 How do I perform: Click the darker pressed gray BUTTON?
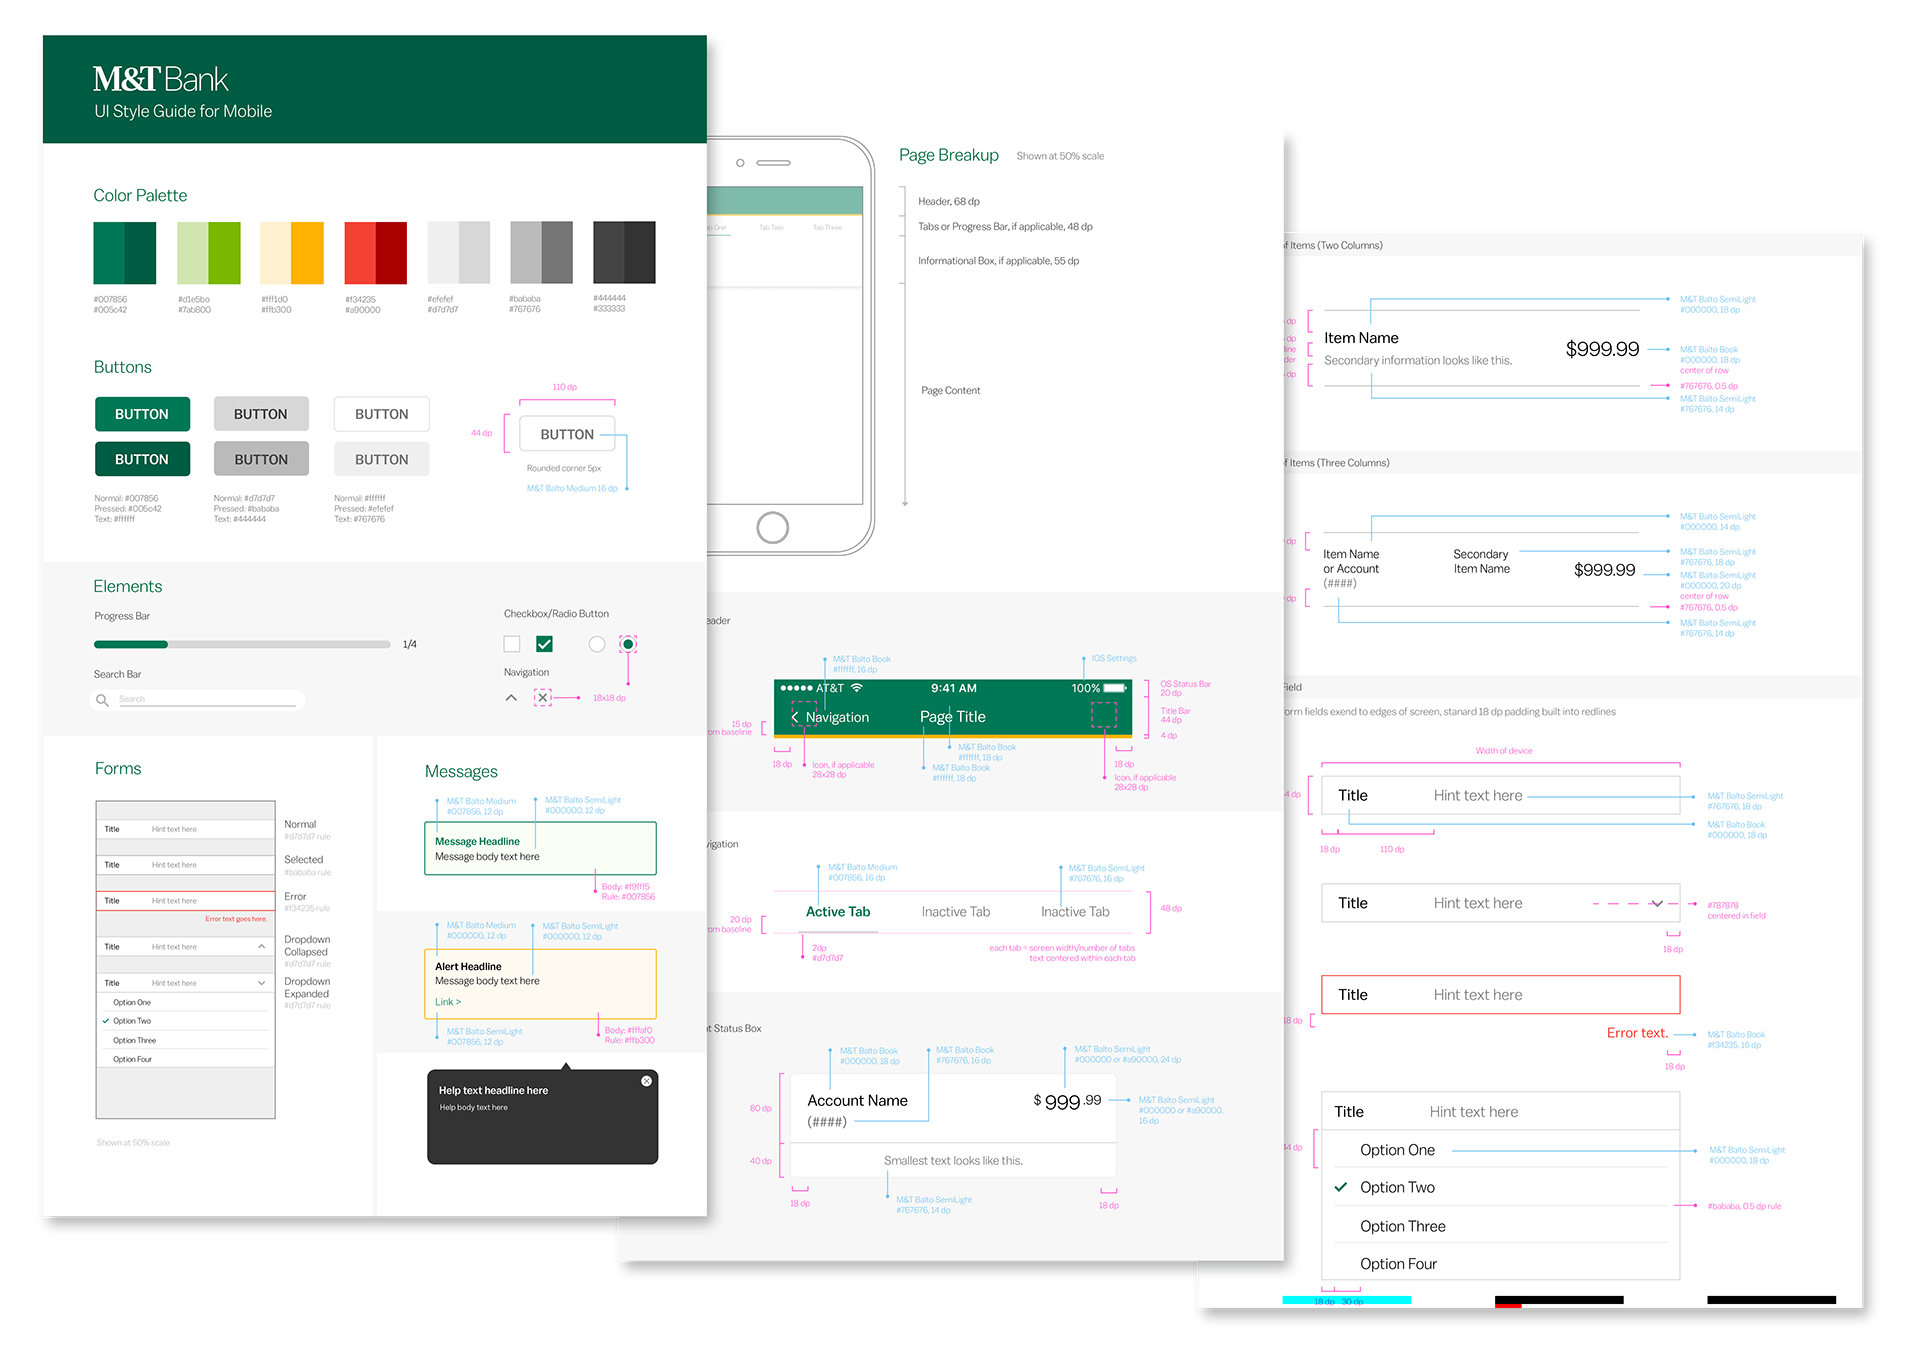[x=261, y=459]
